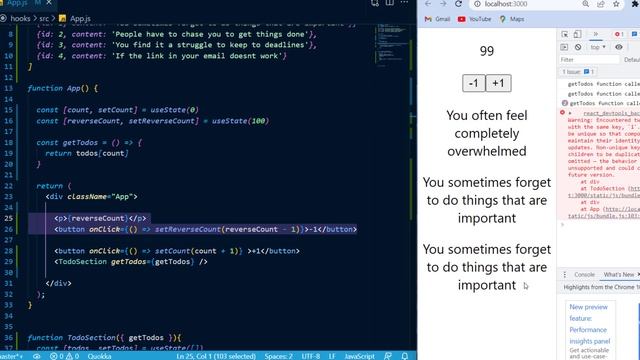The height and width of the screenshot is (360, 640).
Task: Click the DevTools blue issues badge
Action: tap(635, 34)
